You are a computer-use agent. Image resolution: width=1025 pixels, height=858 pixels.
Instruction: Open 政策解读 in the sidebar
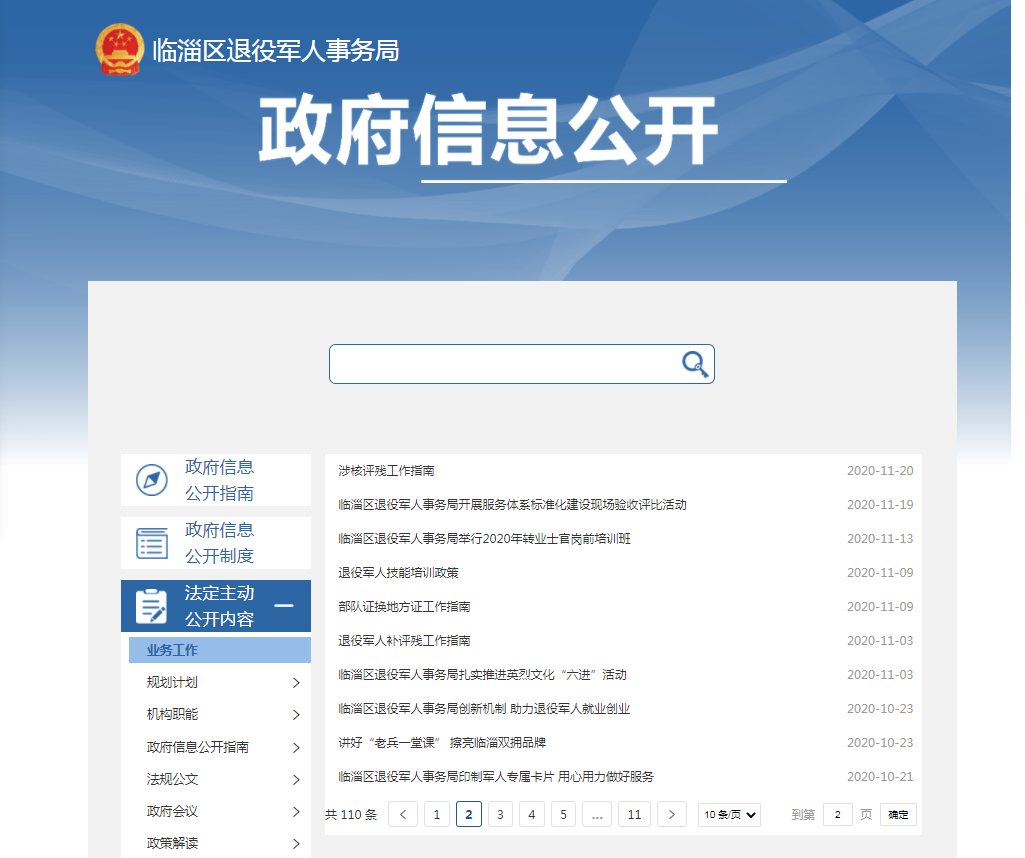(x=172, y=843)
